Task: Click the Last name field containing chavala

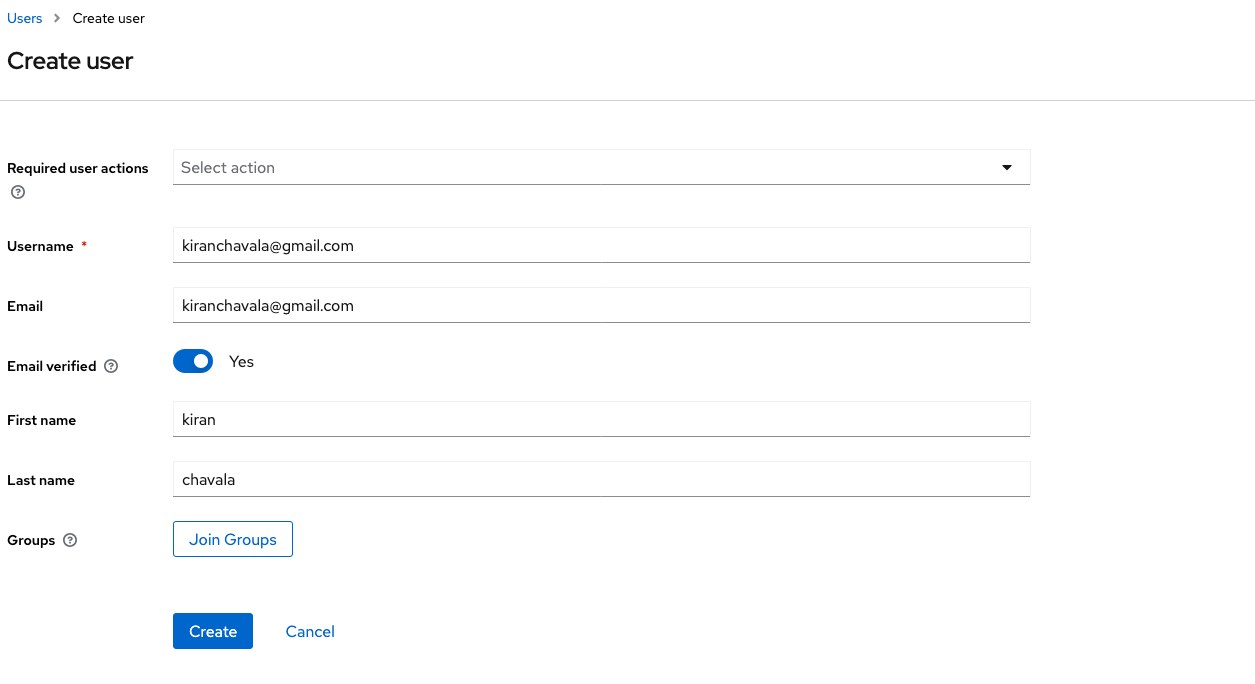Action: [601, 480]
